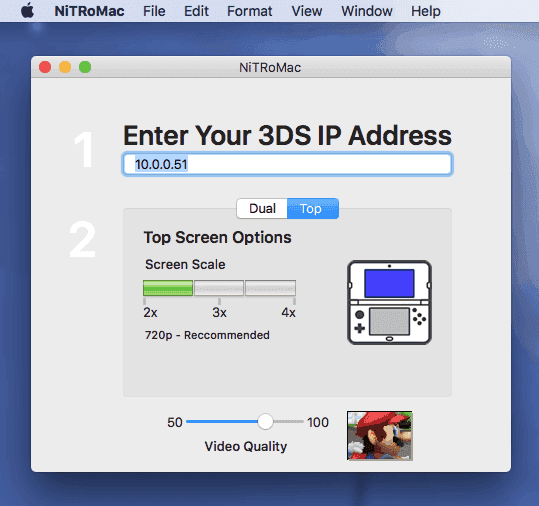Click the 3DS console illustration

(389, 302)
